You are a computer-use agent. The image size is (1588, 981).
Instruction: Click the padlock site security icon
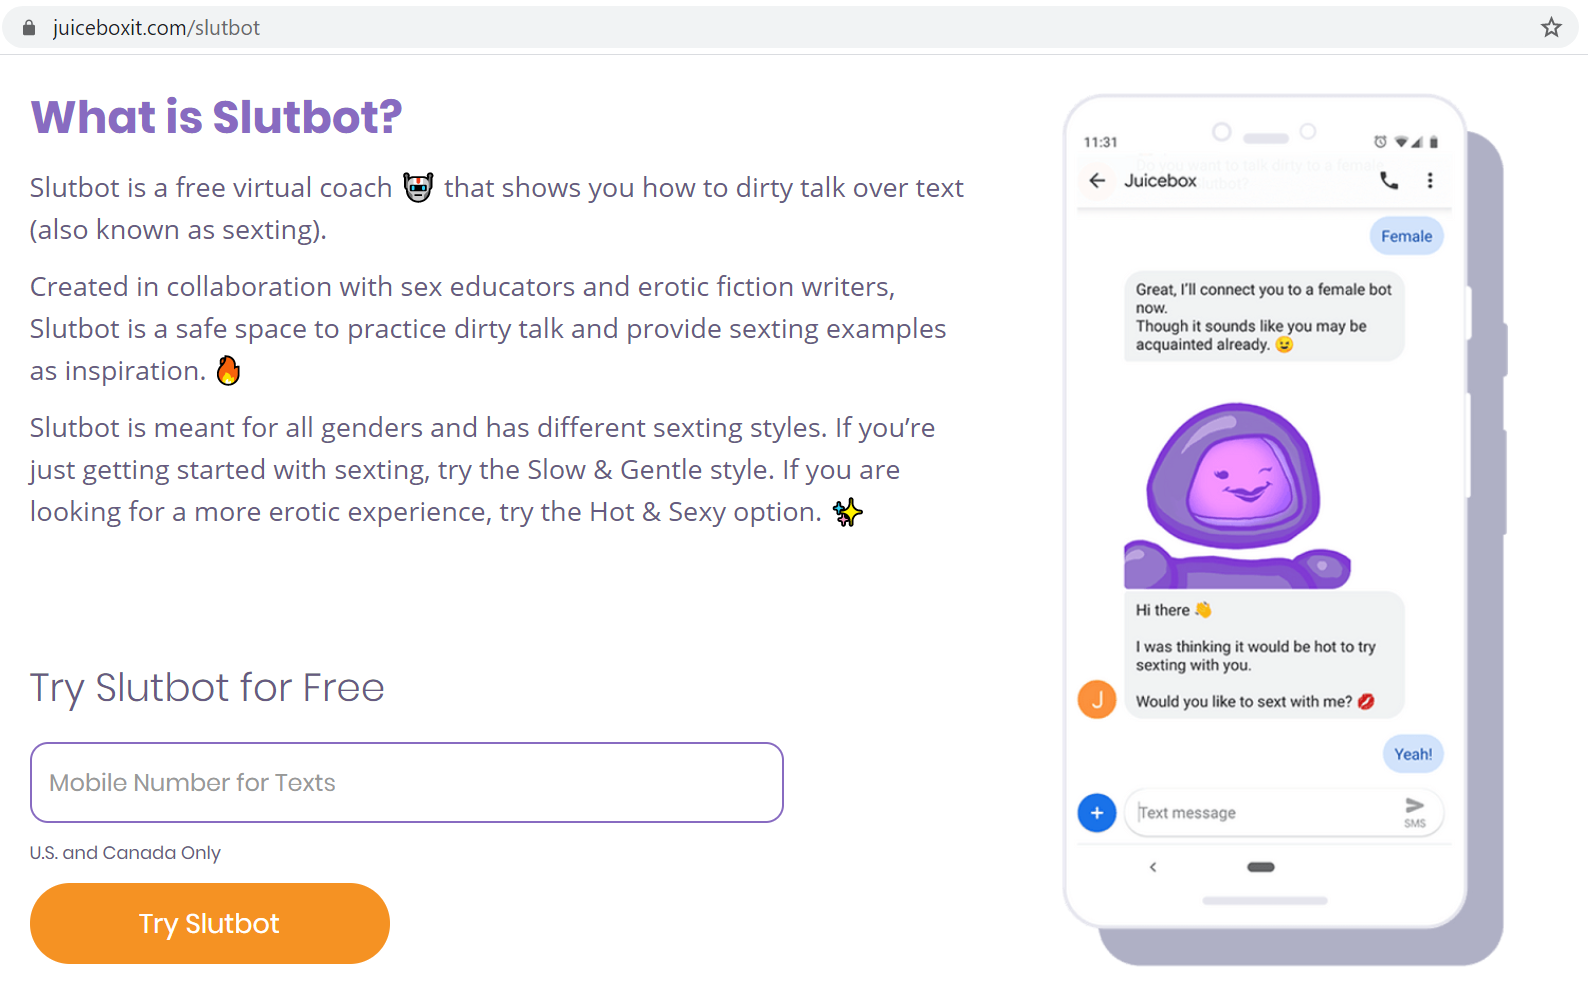[29, 28]
